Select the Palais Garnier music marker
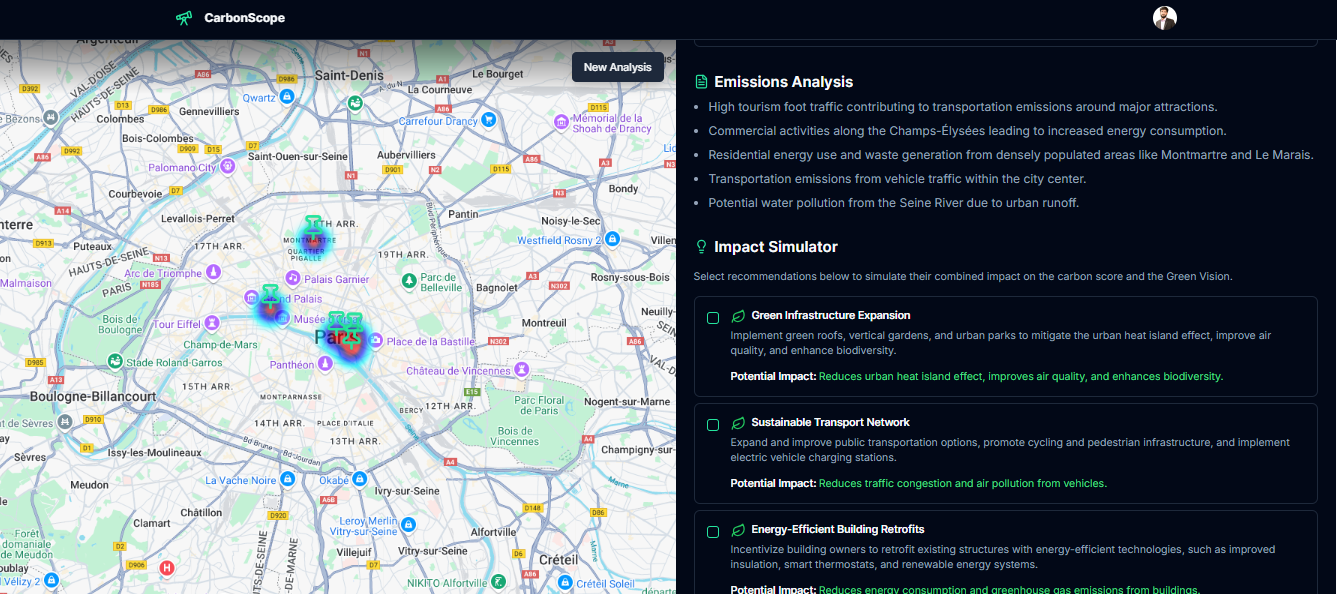The width and height of the screenshot is (1337, 594). point(291,279)
